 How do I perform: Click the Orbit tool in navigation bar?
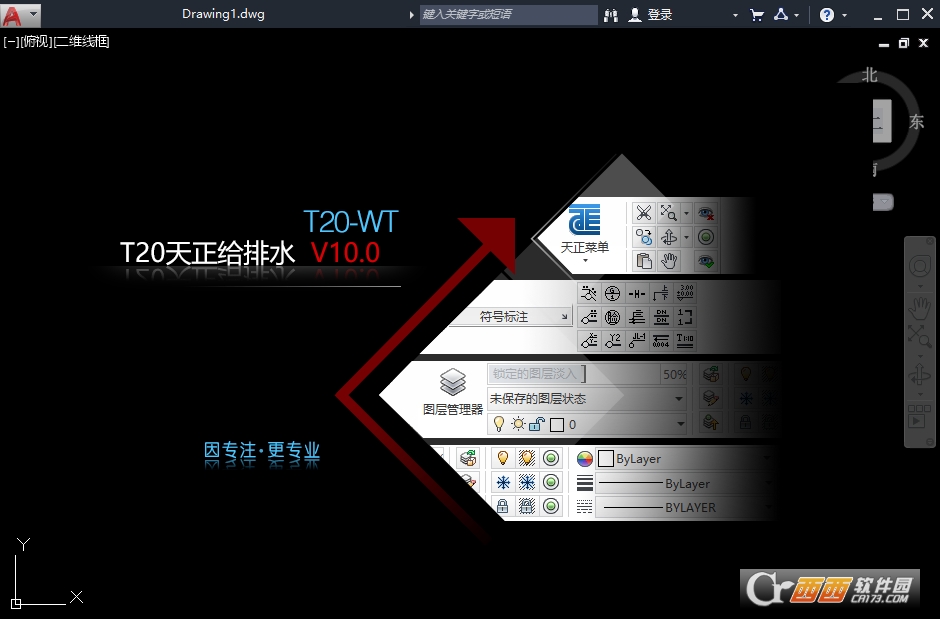(920, 376)
